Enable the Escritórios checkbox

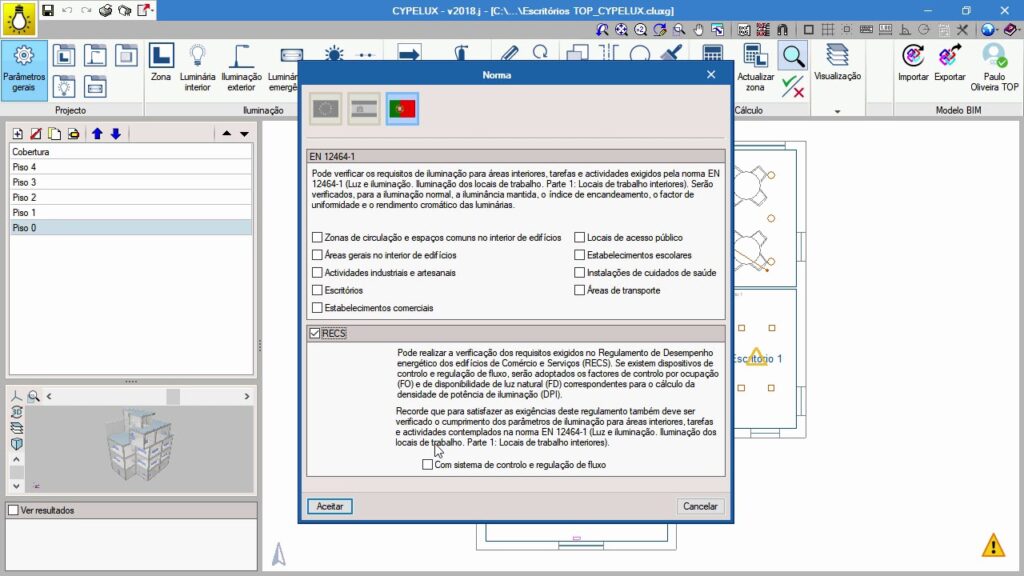pyautogui.click(x=317, y=290)
